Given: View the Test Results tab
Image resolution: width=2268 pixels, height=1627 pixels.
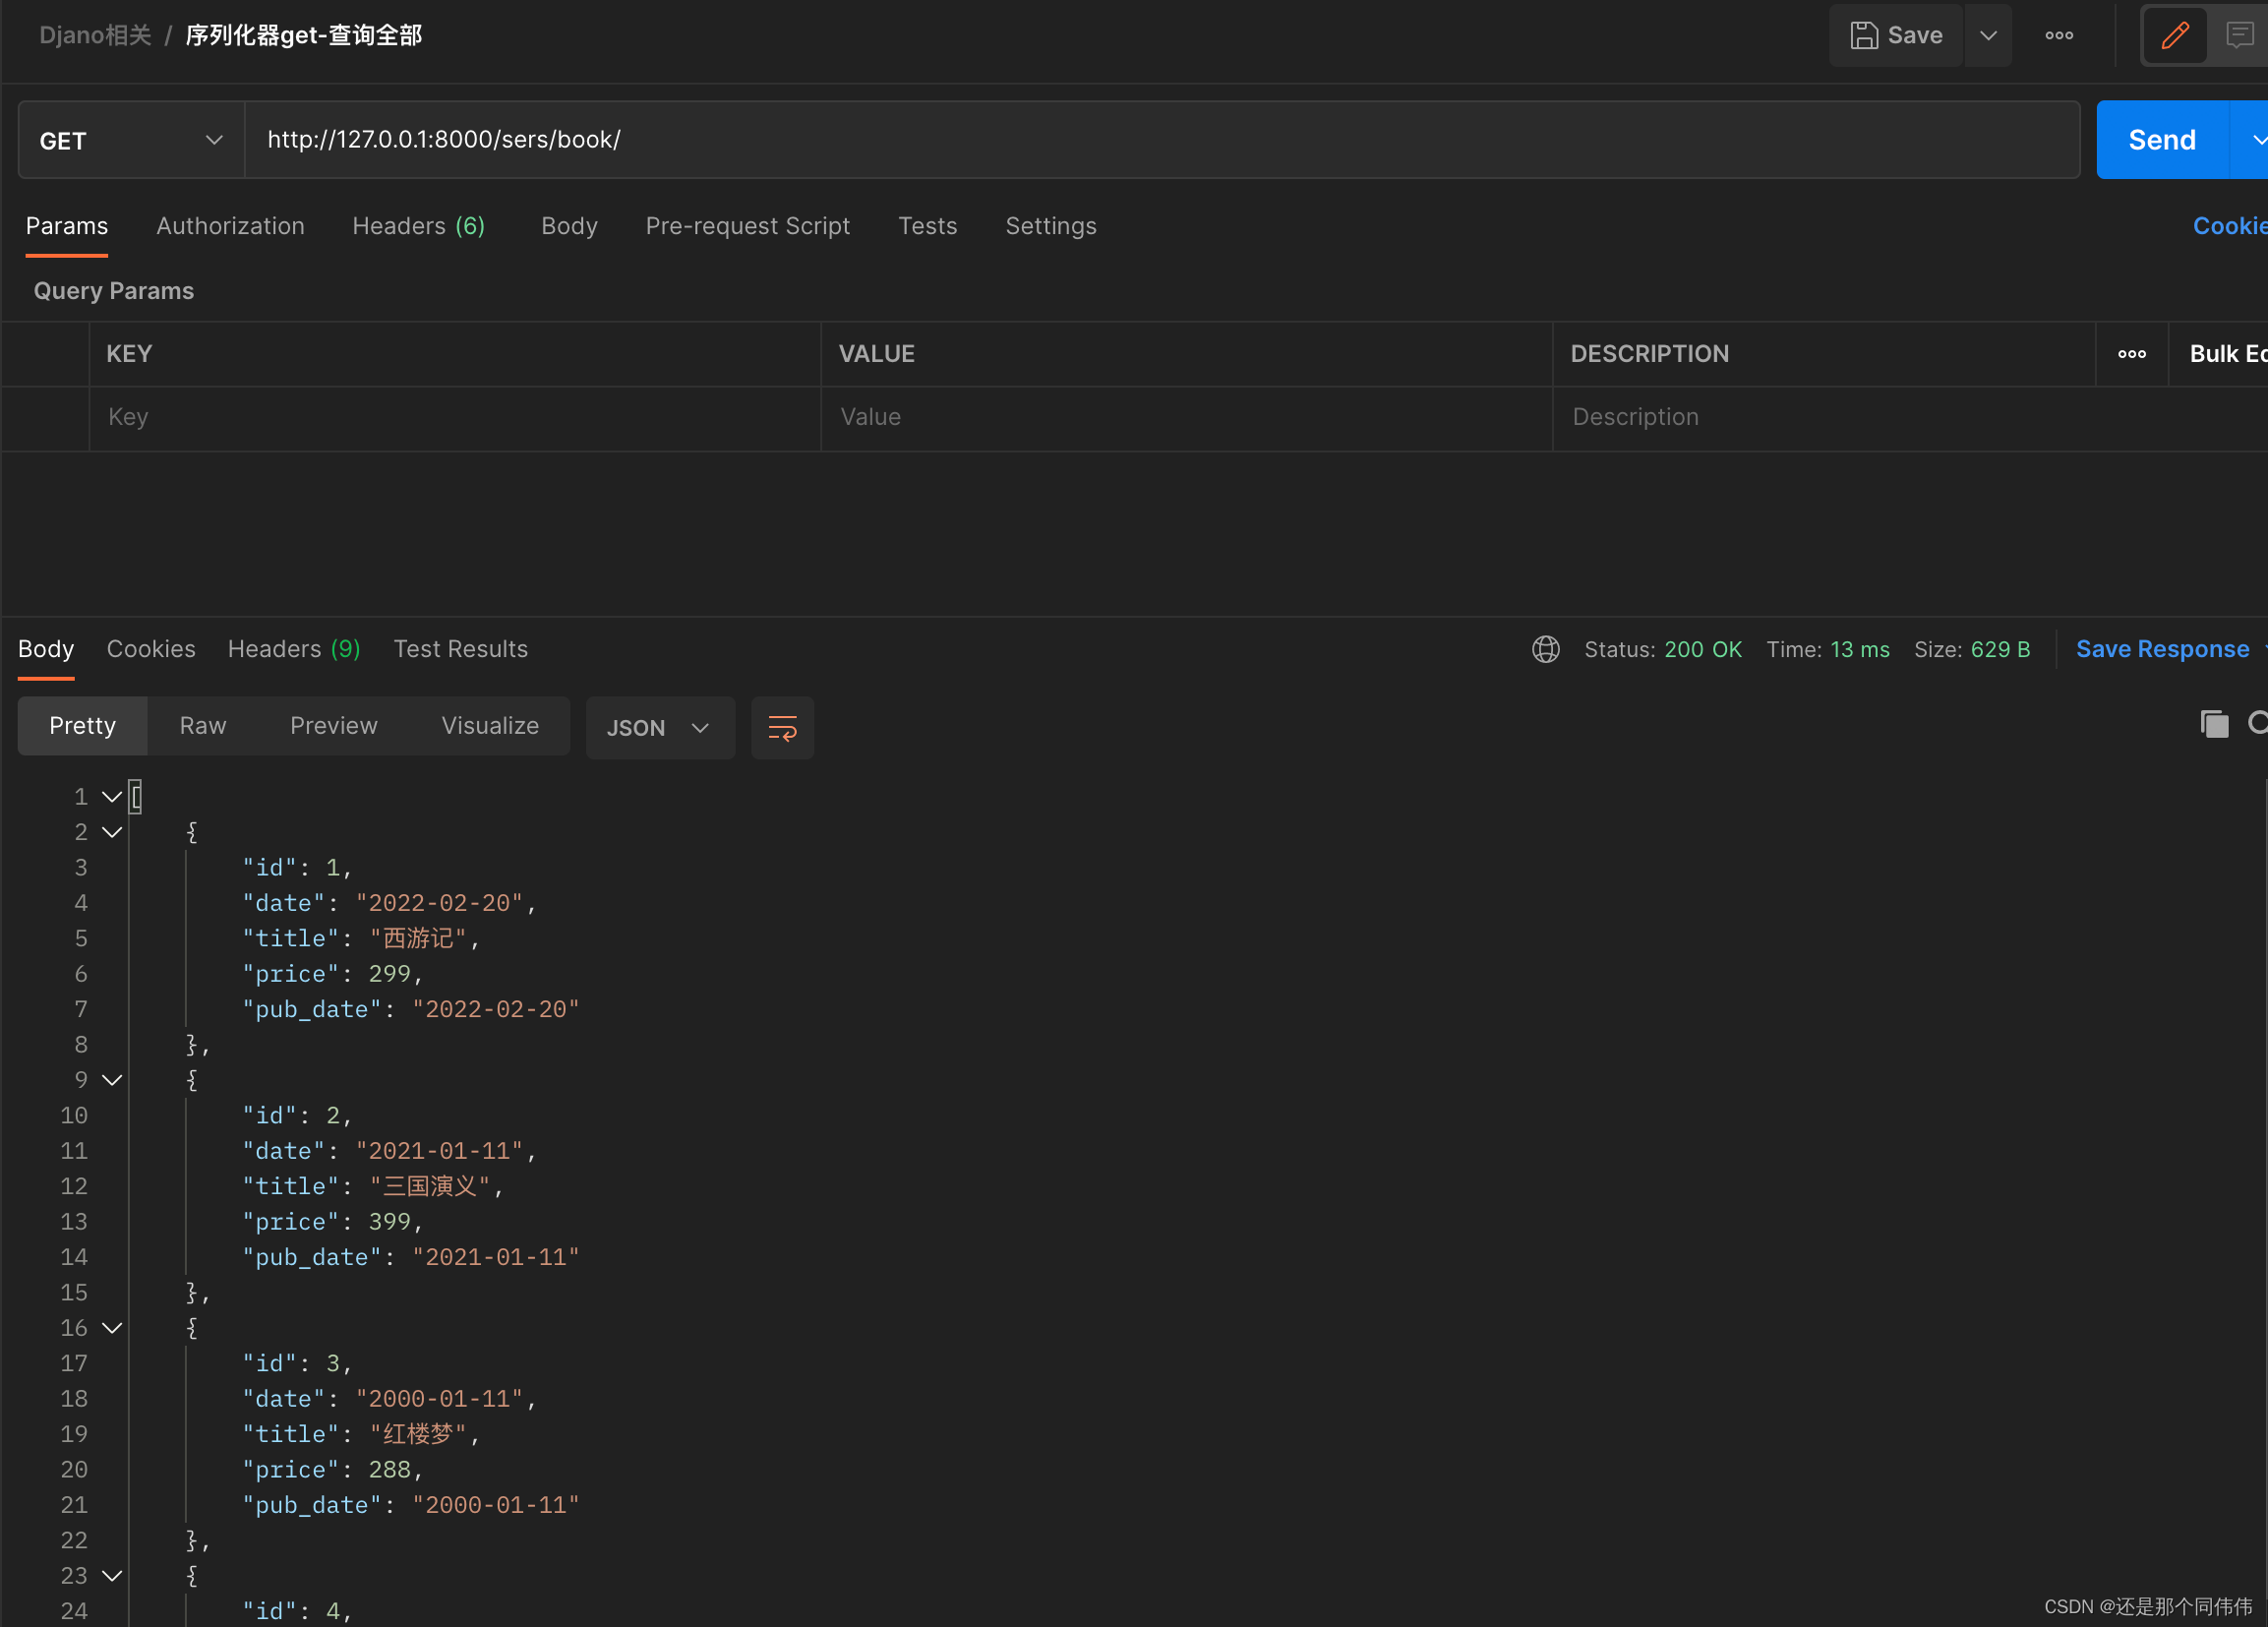Looking at the screenshot, I should [x=460, y=649].
